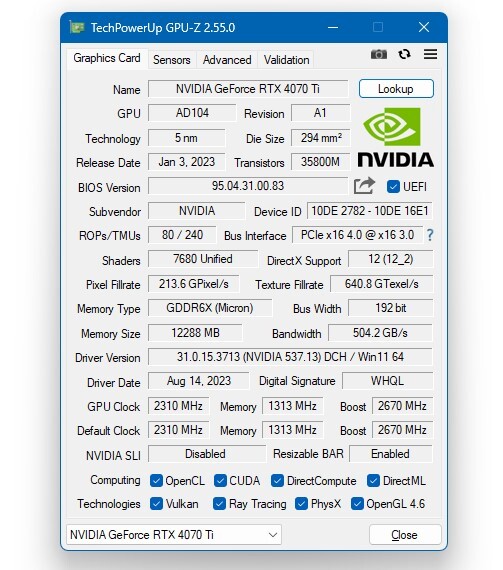Take a screenshot with the camera icon

378,55
